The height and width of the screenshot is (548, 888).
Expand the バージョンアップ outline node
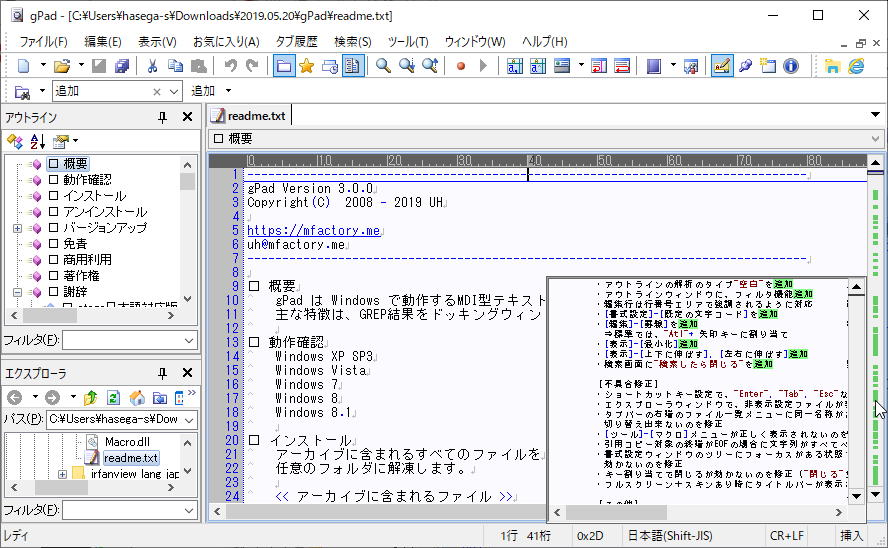pos(18,228)
